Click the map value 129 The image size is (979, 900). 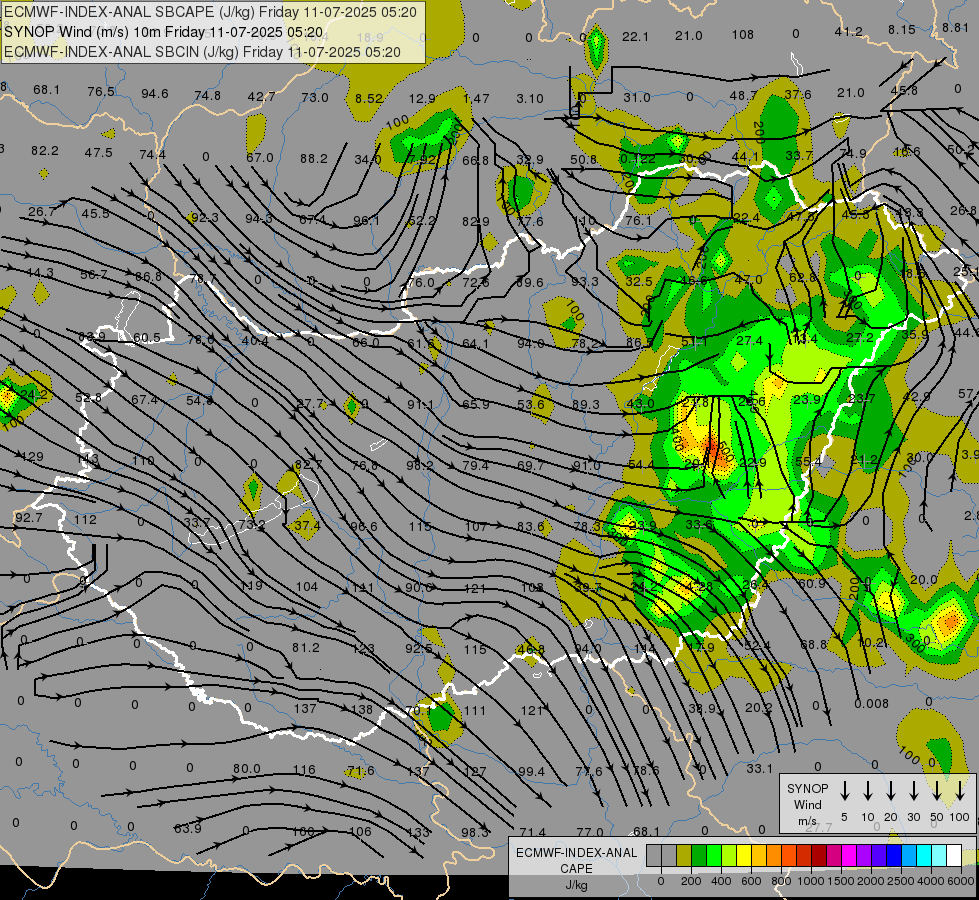point(32,457)
